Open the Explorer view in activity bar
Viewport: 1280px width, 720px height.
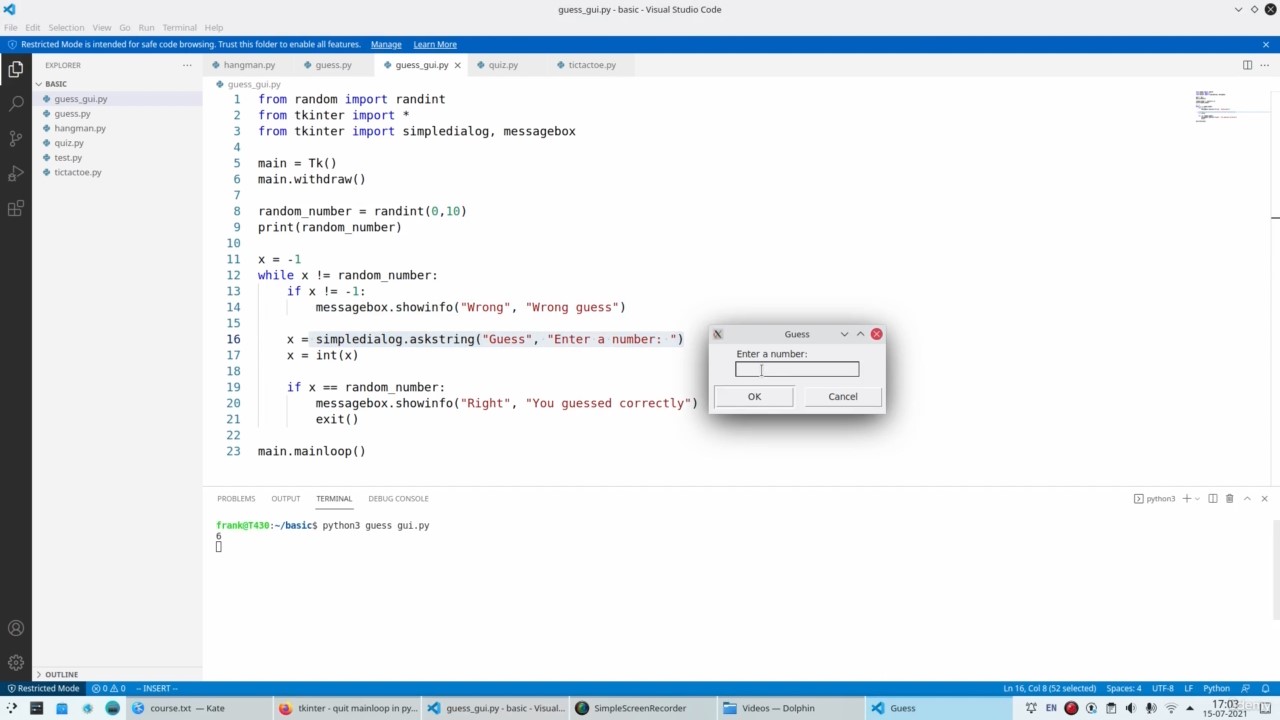tap(16, 69)
